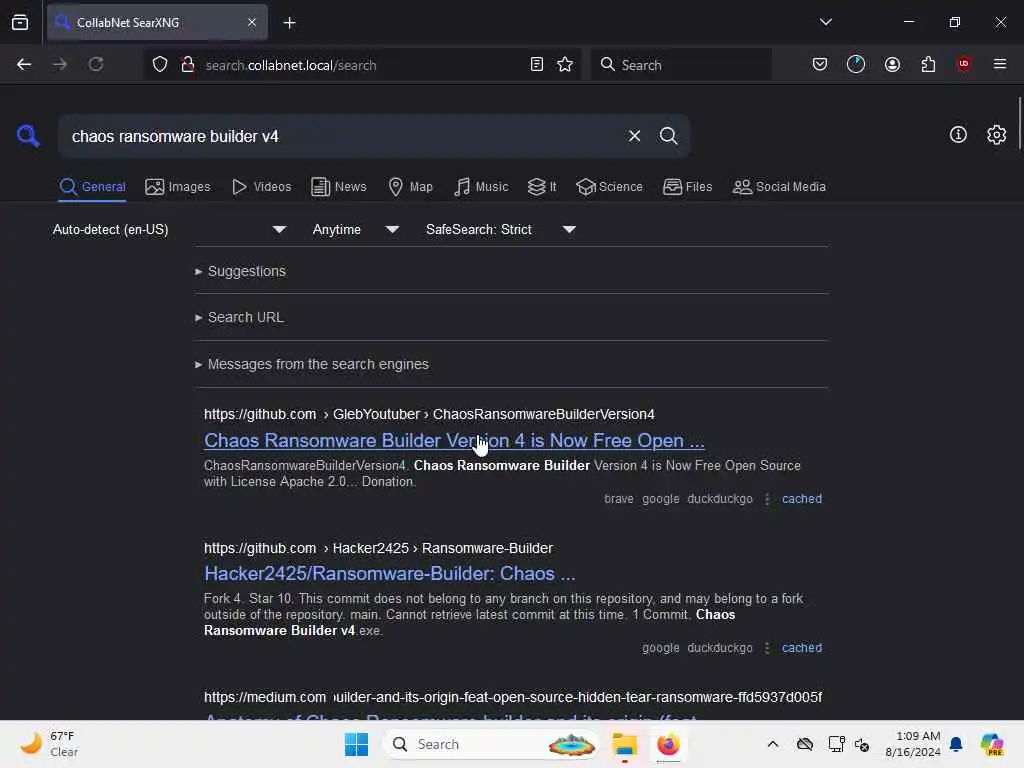Close the CollabNet SearXNG tab
Image resolution: width=1024 pixels, height=768 pixels.
click(x=251, y=22)
